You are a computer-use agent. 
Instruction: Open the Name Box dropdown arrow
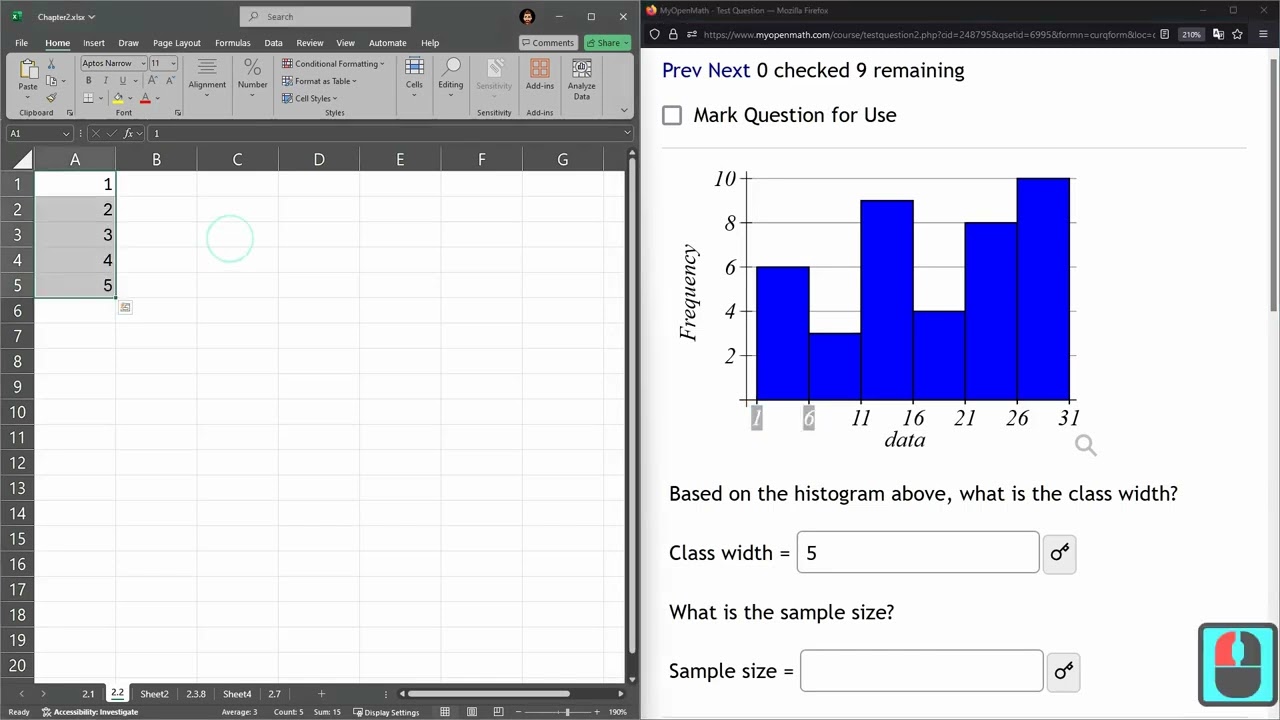[x=66, y=133]
